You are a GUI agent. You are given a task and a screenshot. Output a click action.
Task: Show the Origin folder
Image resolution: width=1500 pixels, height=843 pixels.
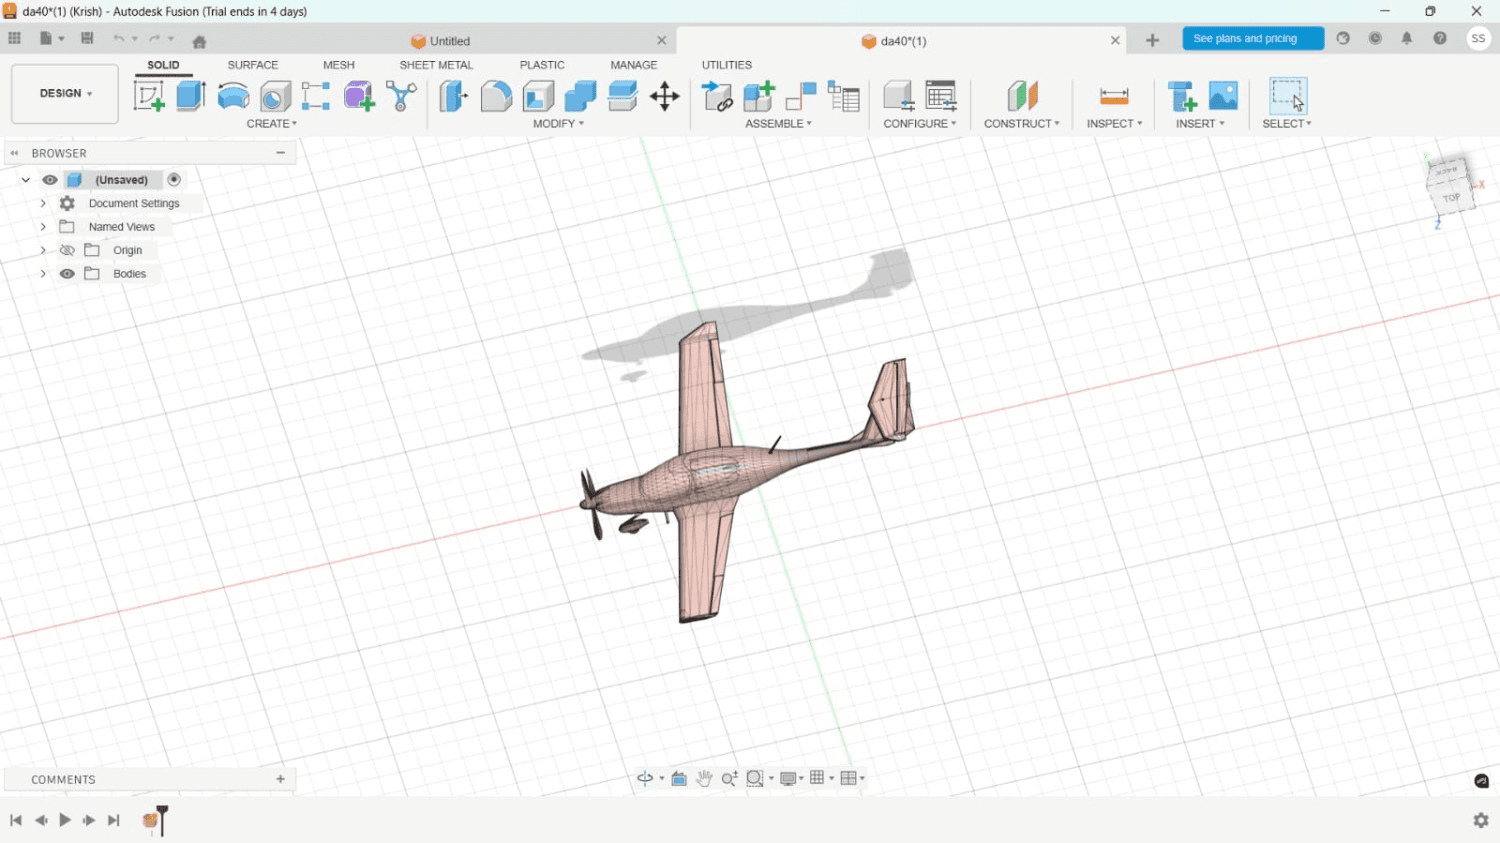[x=67, y=250]
